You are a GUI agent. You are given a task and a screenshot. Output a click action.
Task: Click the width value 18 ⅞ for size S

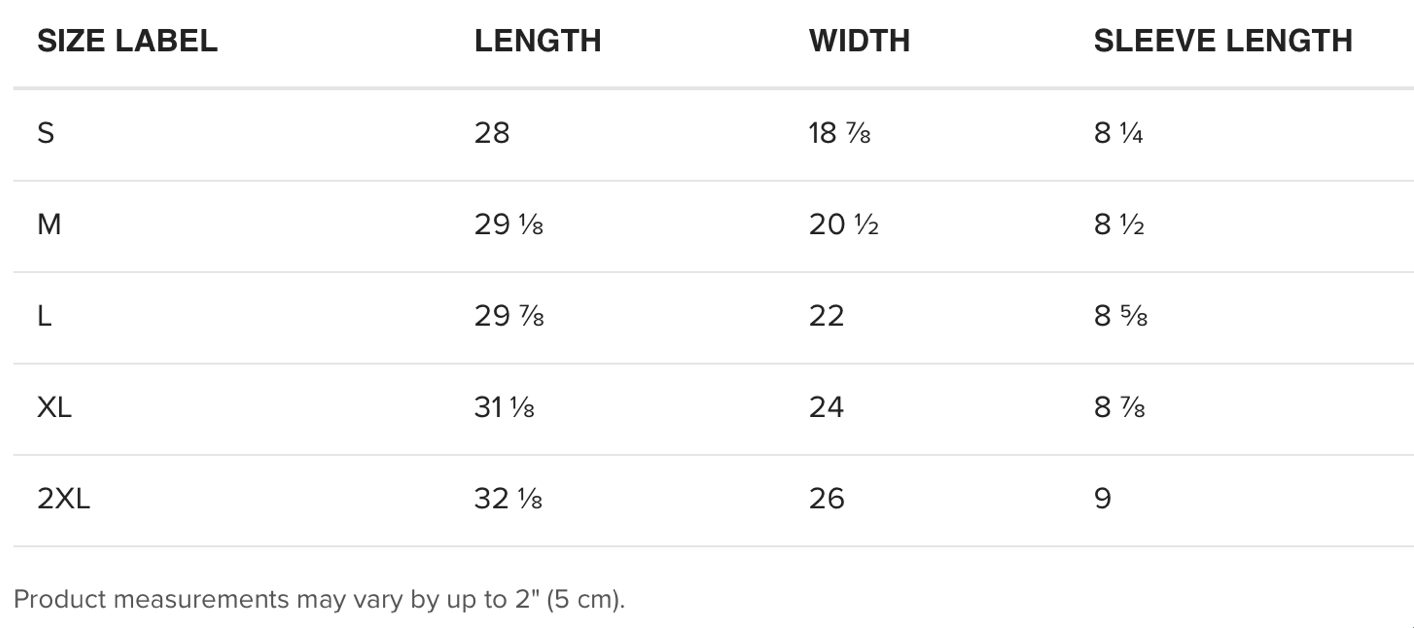coord(839,133)
